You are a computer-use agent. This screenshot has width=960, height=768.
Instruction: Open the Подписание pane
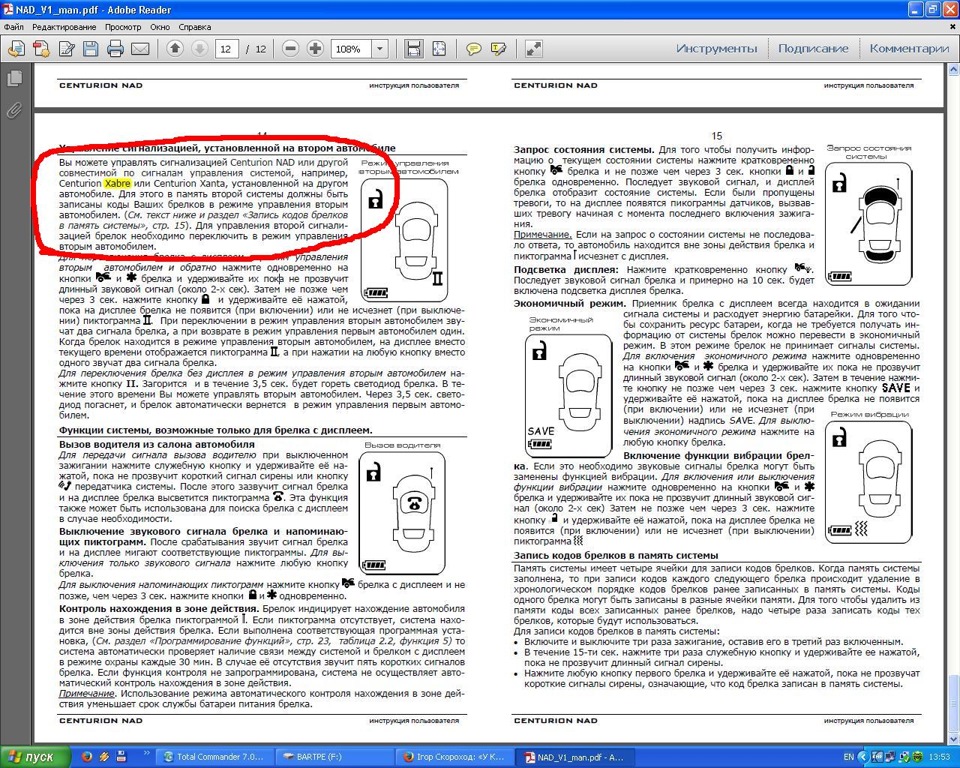click(x=813, y=48)
